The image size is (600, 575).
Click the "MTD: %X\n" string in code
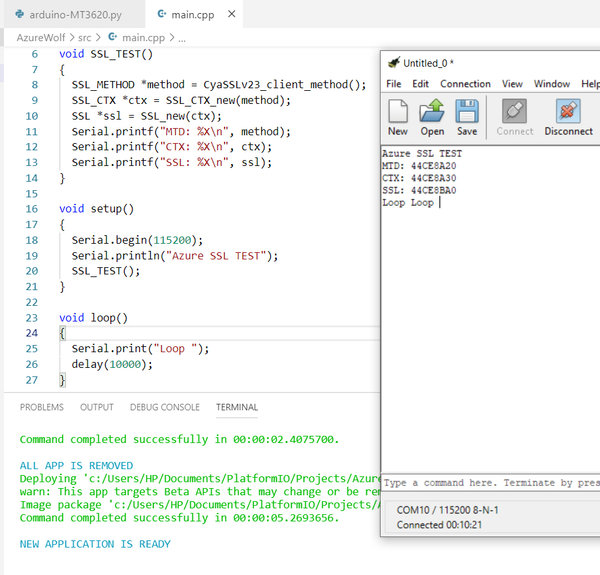click(194, 132)
